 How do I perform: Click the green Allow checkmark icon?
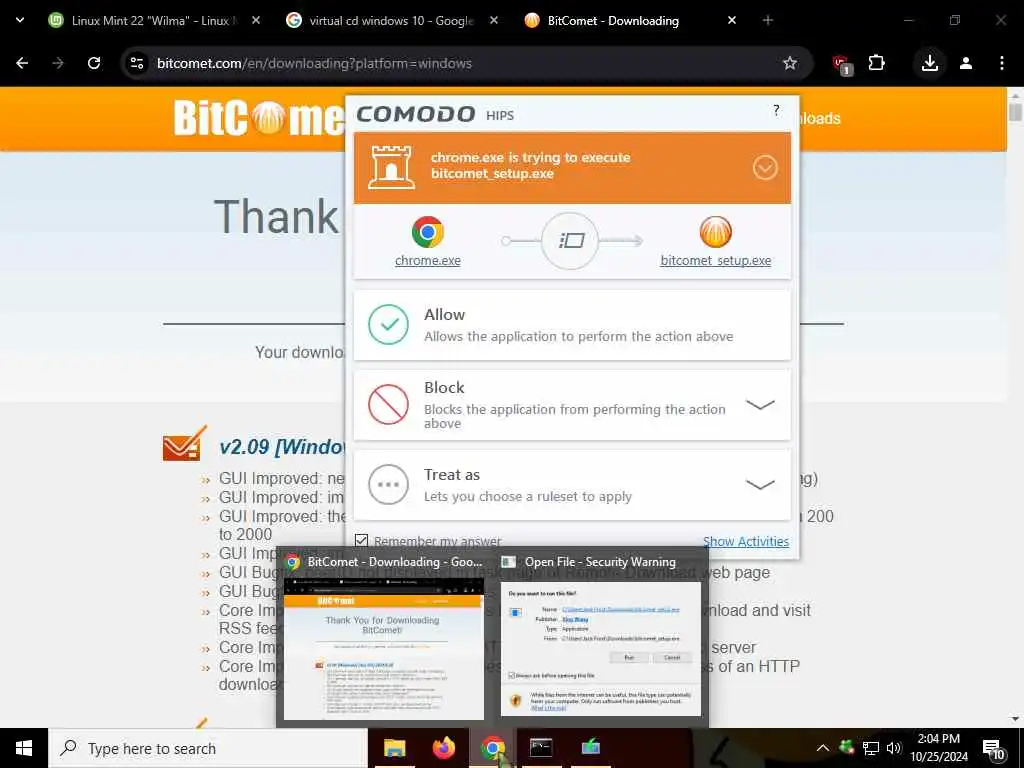[389, 325]
